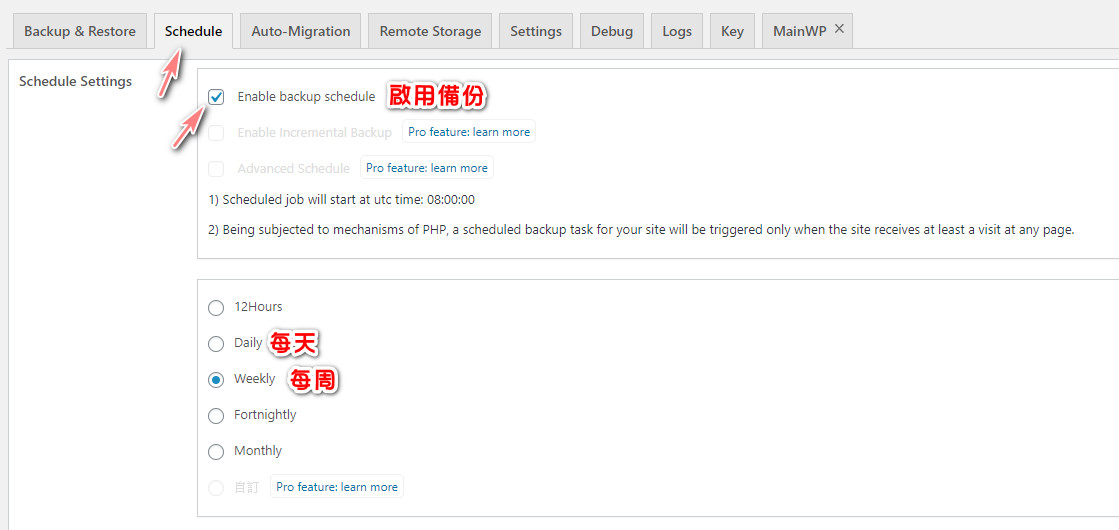This screenshot has height=530, width=1119.
Task: Open Pro feature link beside Advanced Schedule
Action: tap(427, 168)
